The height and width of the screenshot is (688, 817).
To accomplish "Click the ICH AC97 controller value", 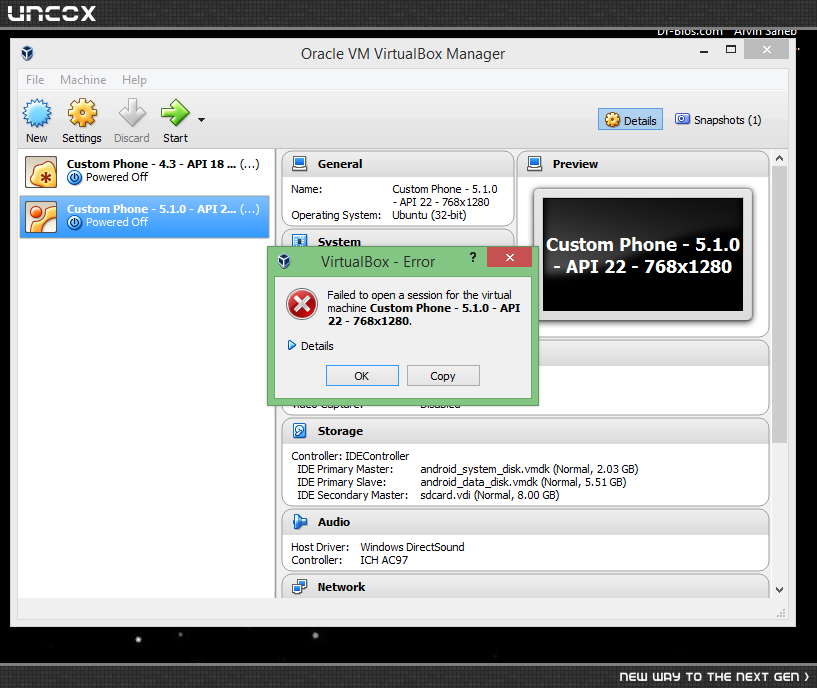I will [384, 560].
